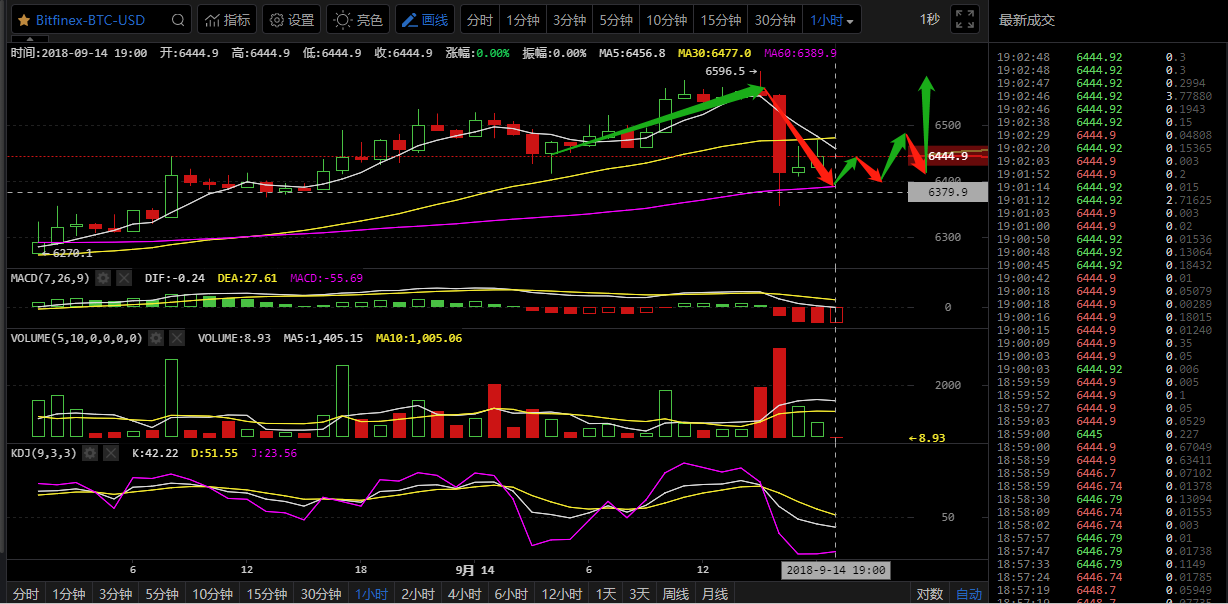The width and height of the screenshot is (1228, 604).
Task: Switch to 1天 daily timeframe tab
Action: [606, 594]
